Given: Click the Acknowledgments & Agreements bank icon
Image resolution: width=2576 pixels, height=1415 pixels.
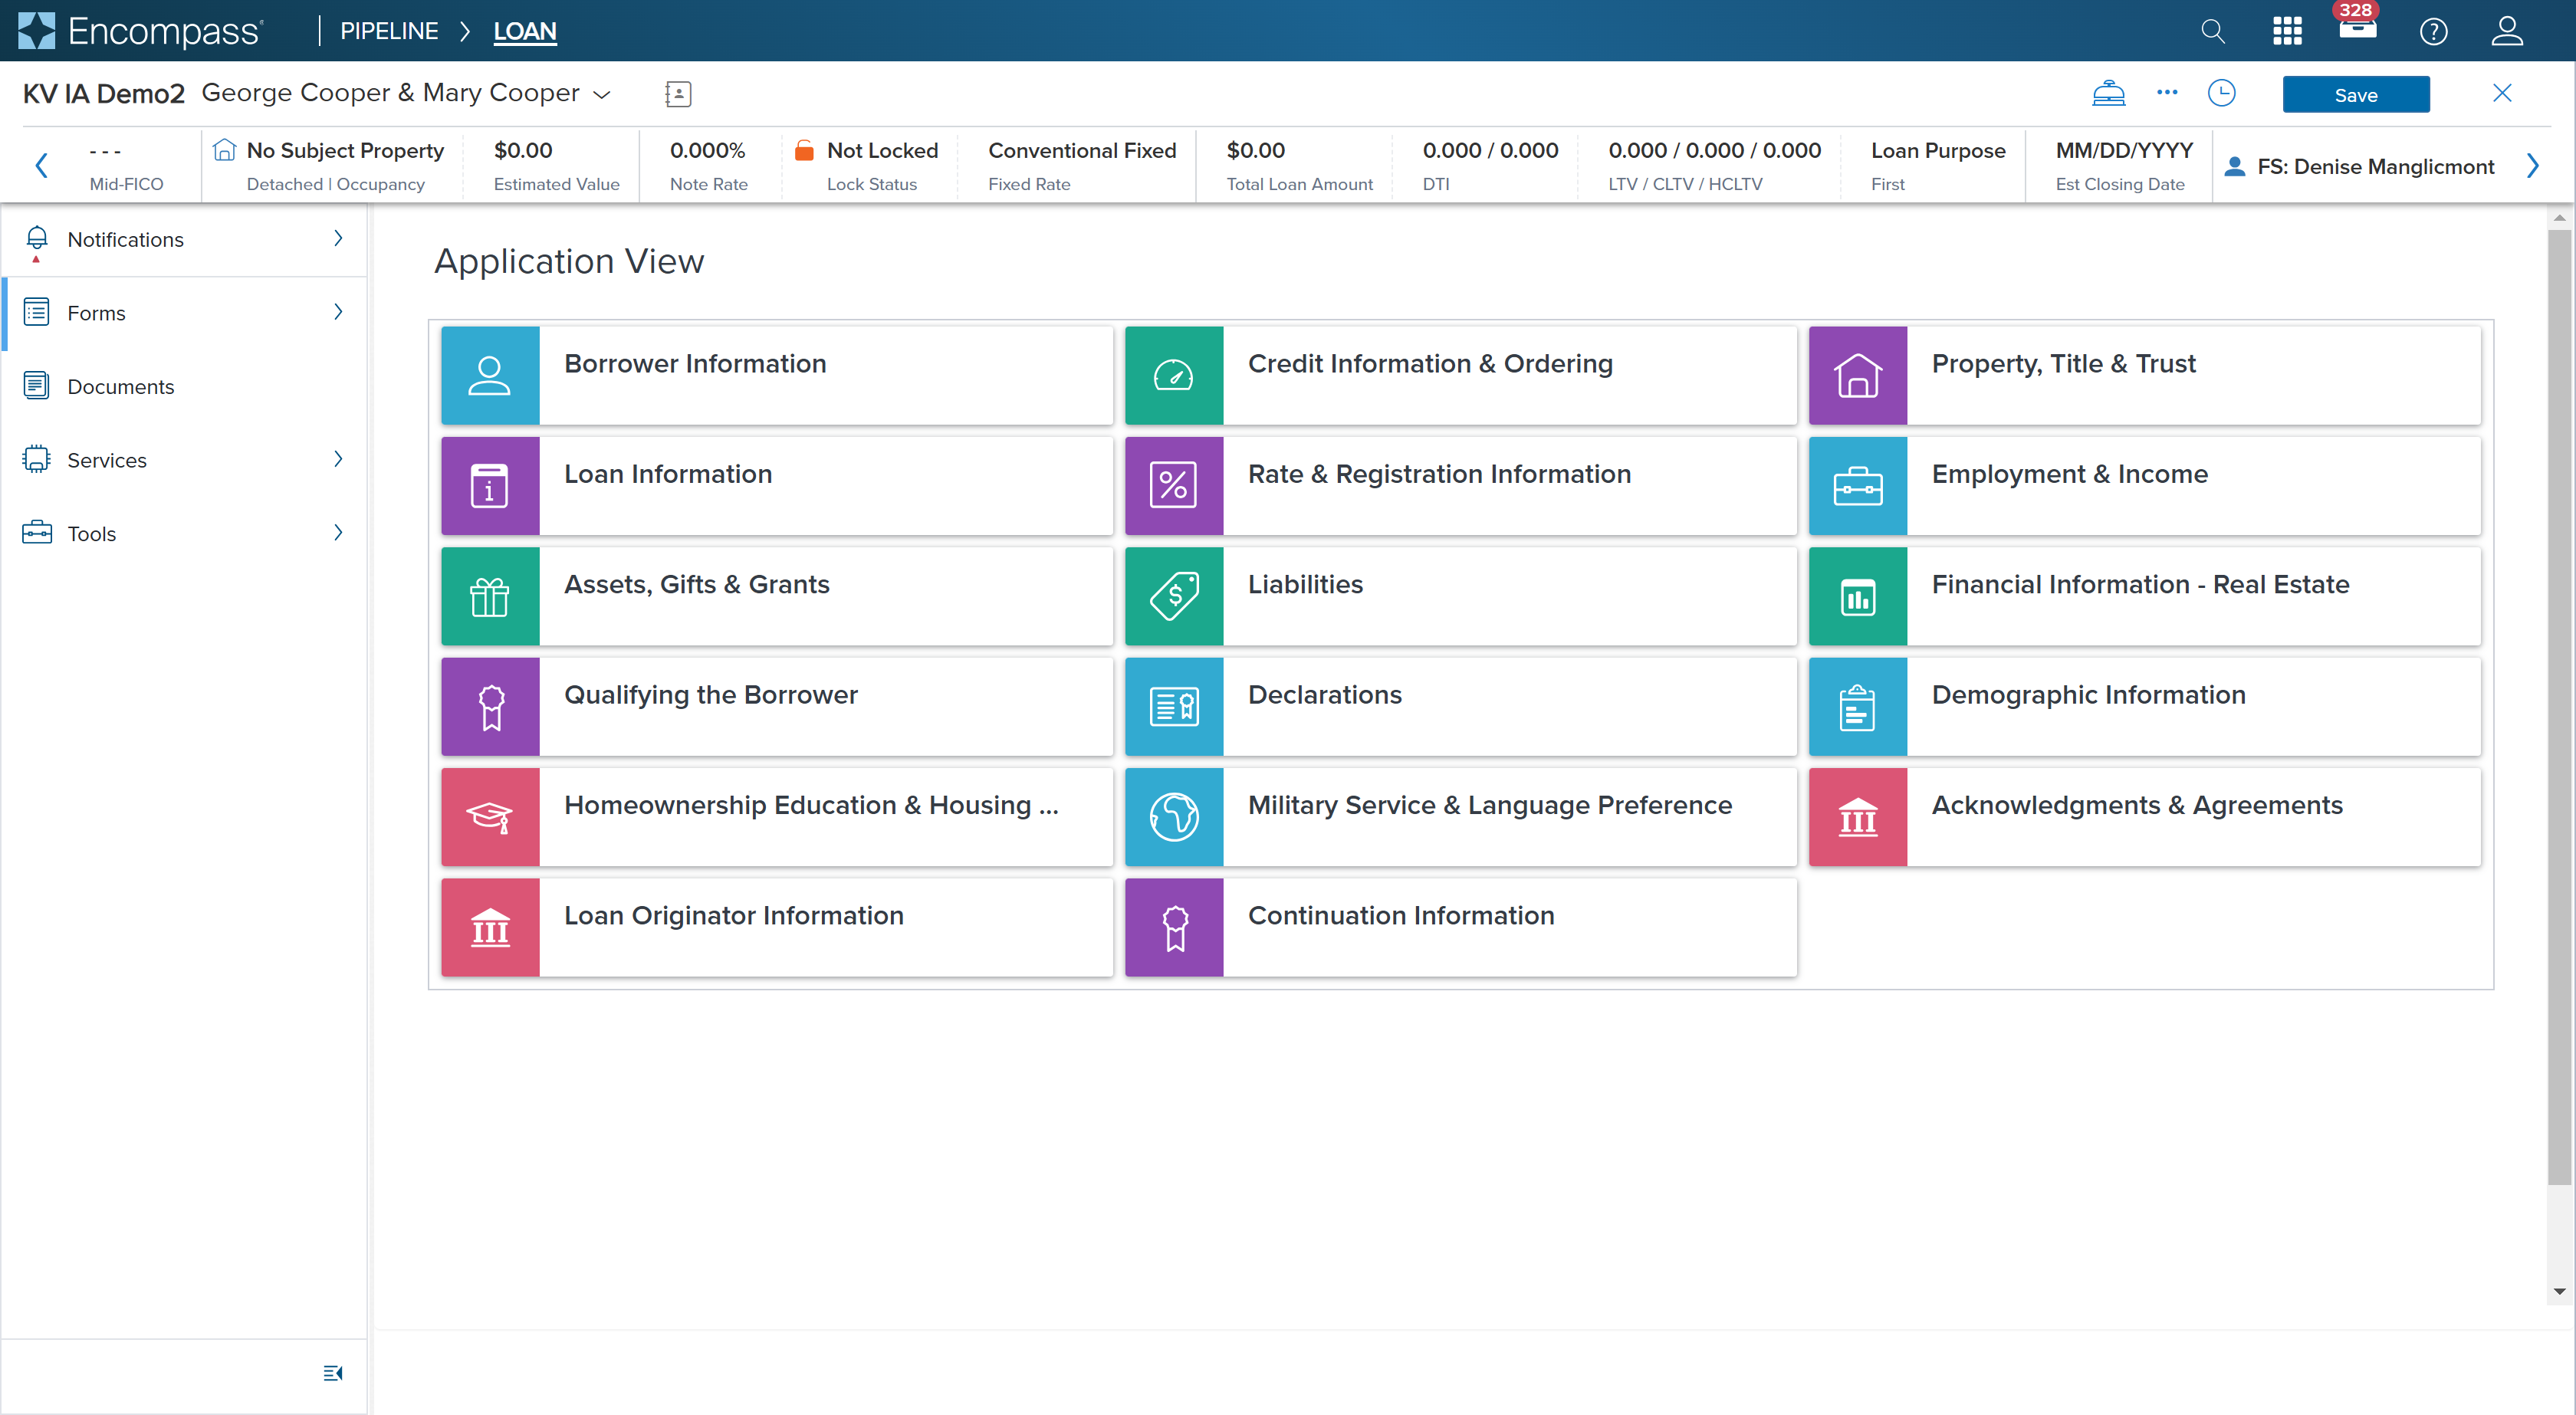Looking at the screenshot, I should tap(1858, 818).
